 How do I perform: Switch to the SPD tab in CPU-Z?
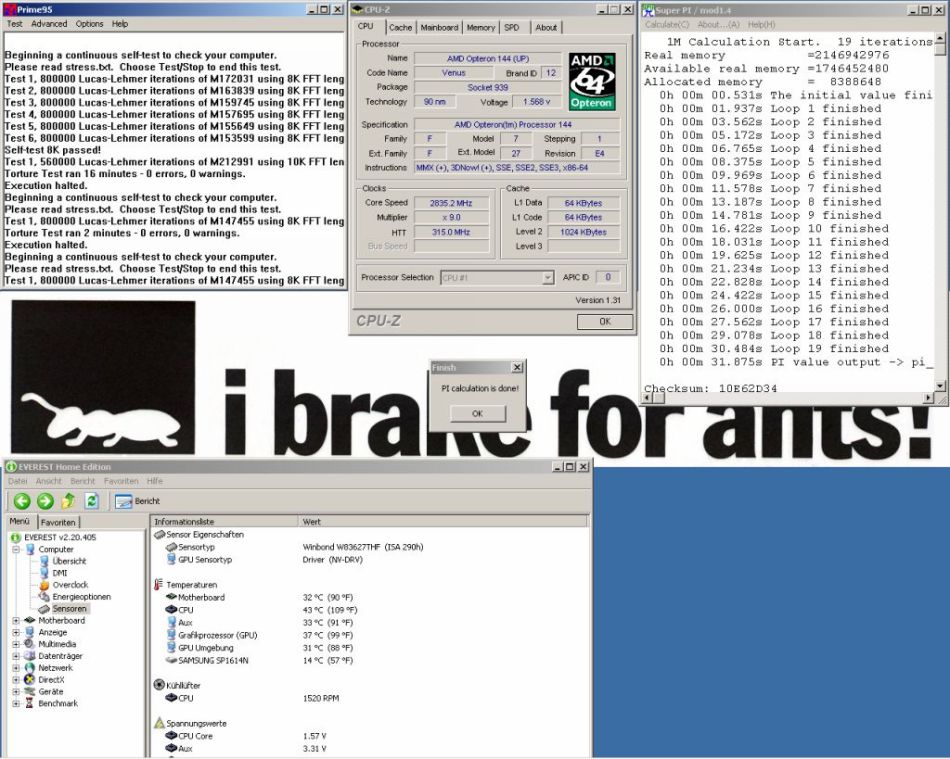click(512, 27)
